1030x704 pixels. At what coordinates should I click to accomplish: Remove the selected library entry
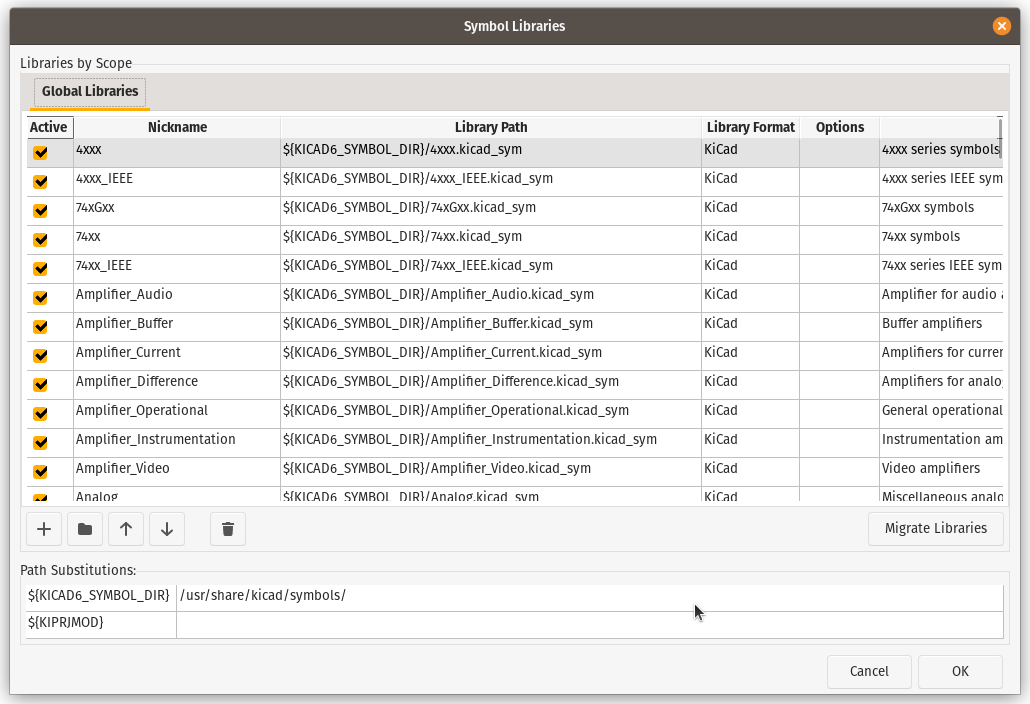(227, 528)
